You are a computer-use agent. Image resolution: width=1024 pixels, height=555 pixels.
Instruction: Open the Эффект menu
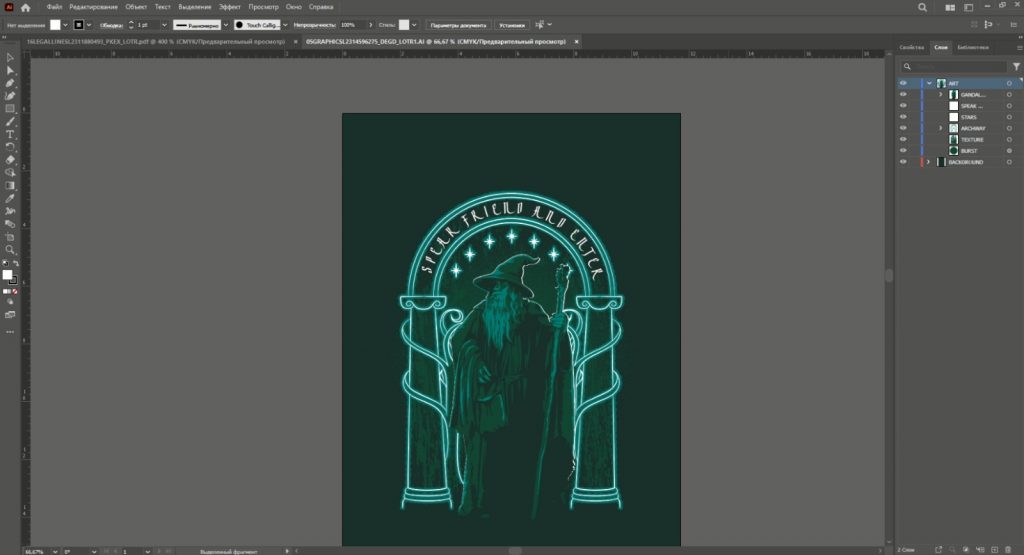tap(230, 7)
